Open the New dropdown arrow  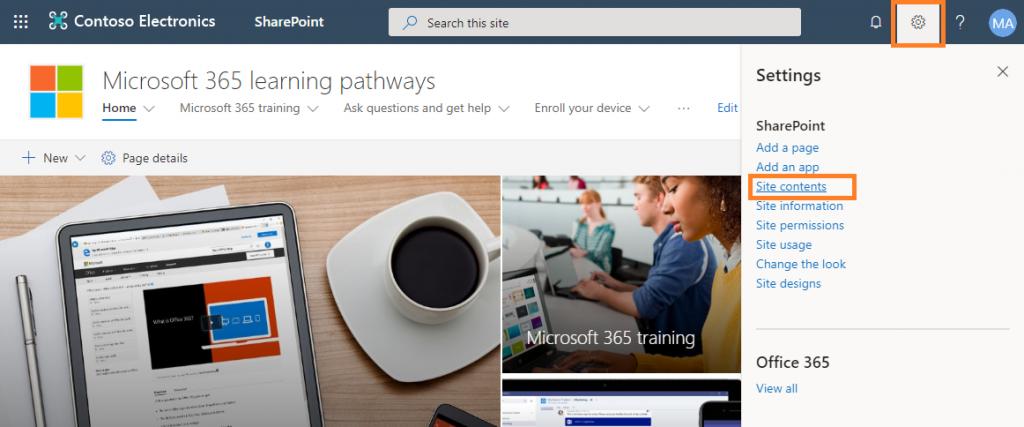click(80, 158)
